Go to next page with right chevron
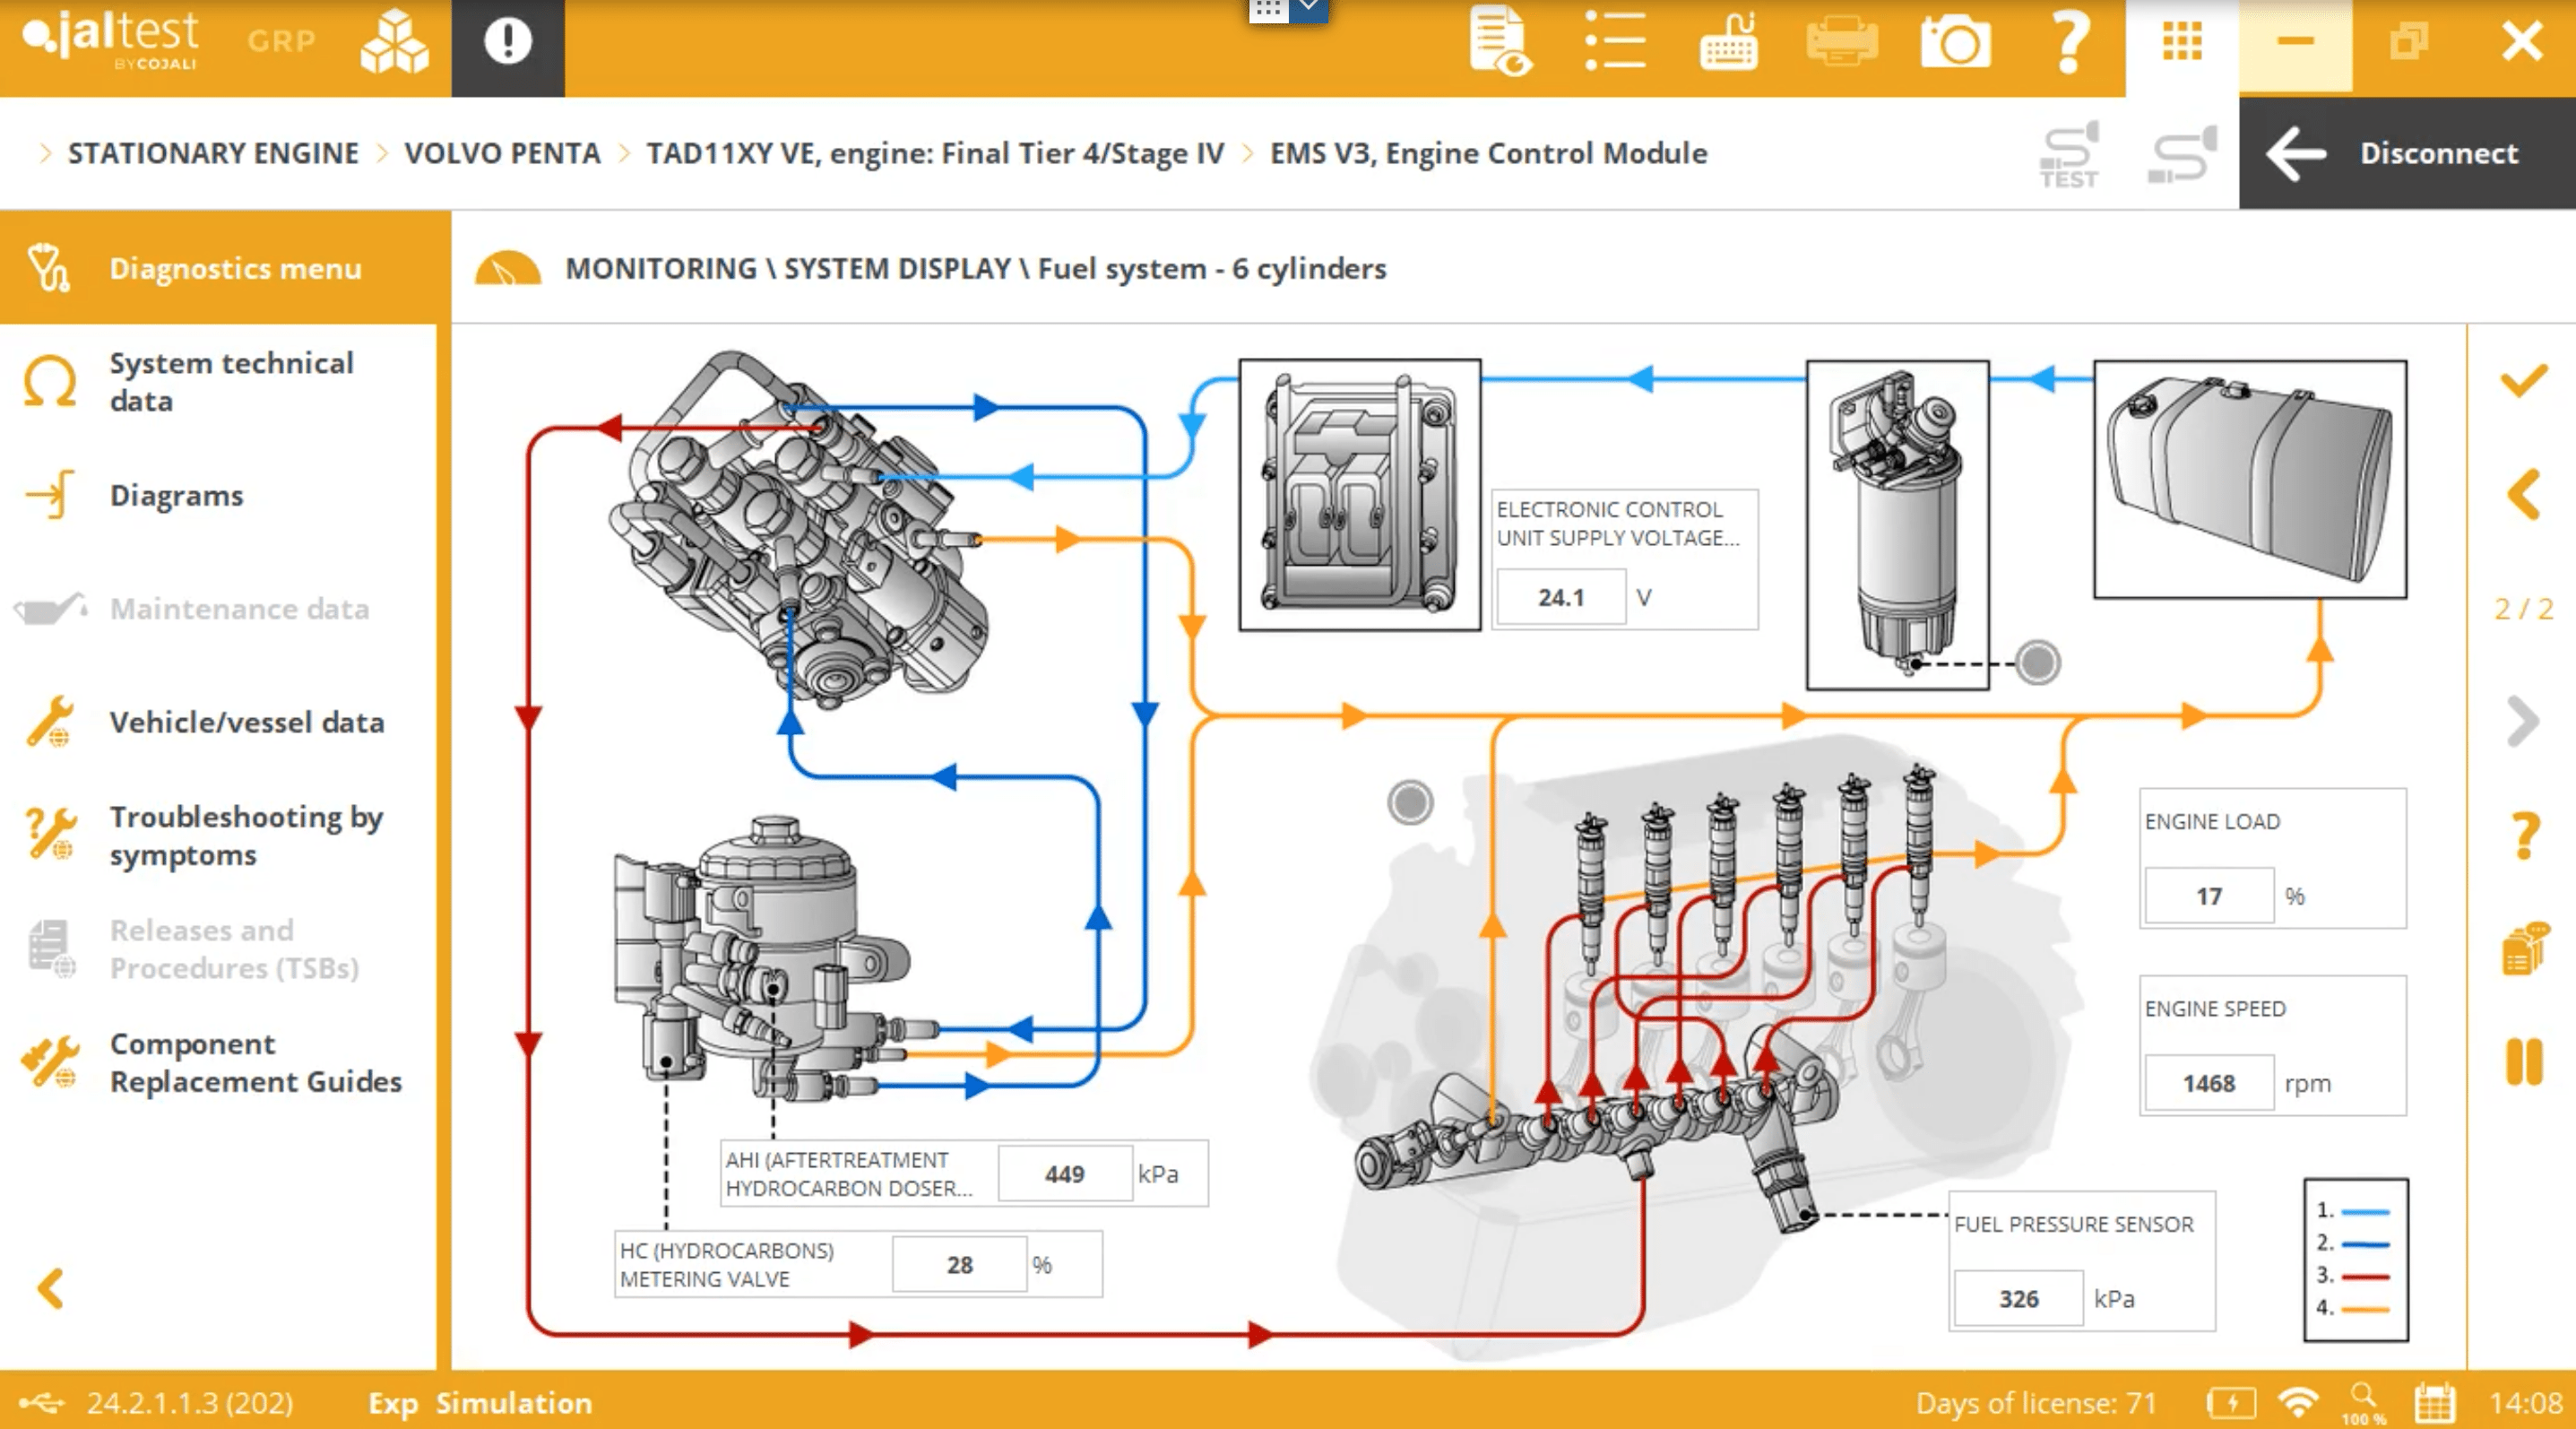 [2523, 721]
